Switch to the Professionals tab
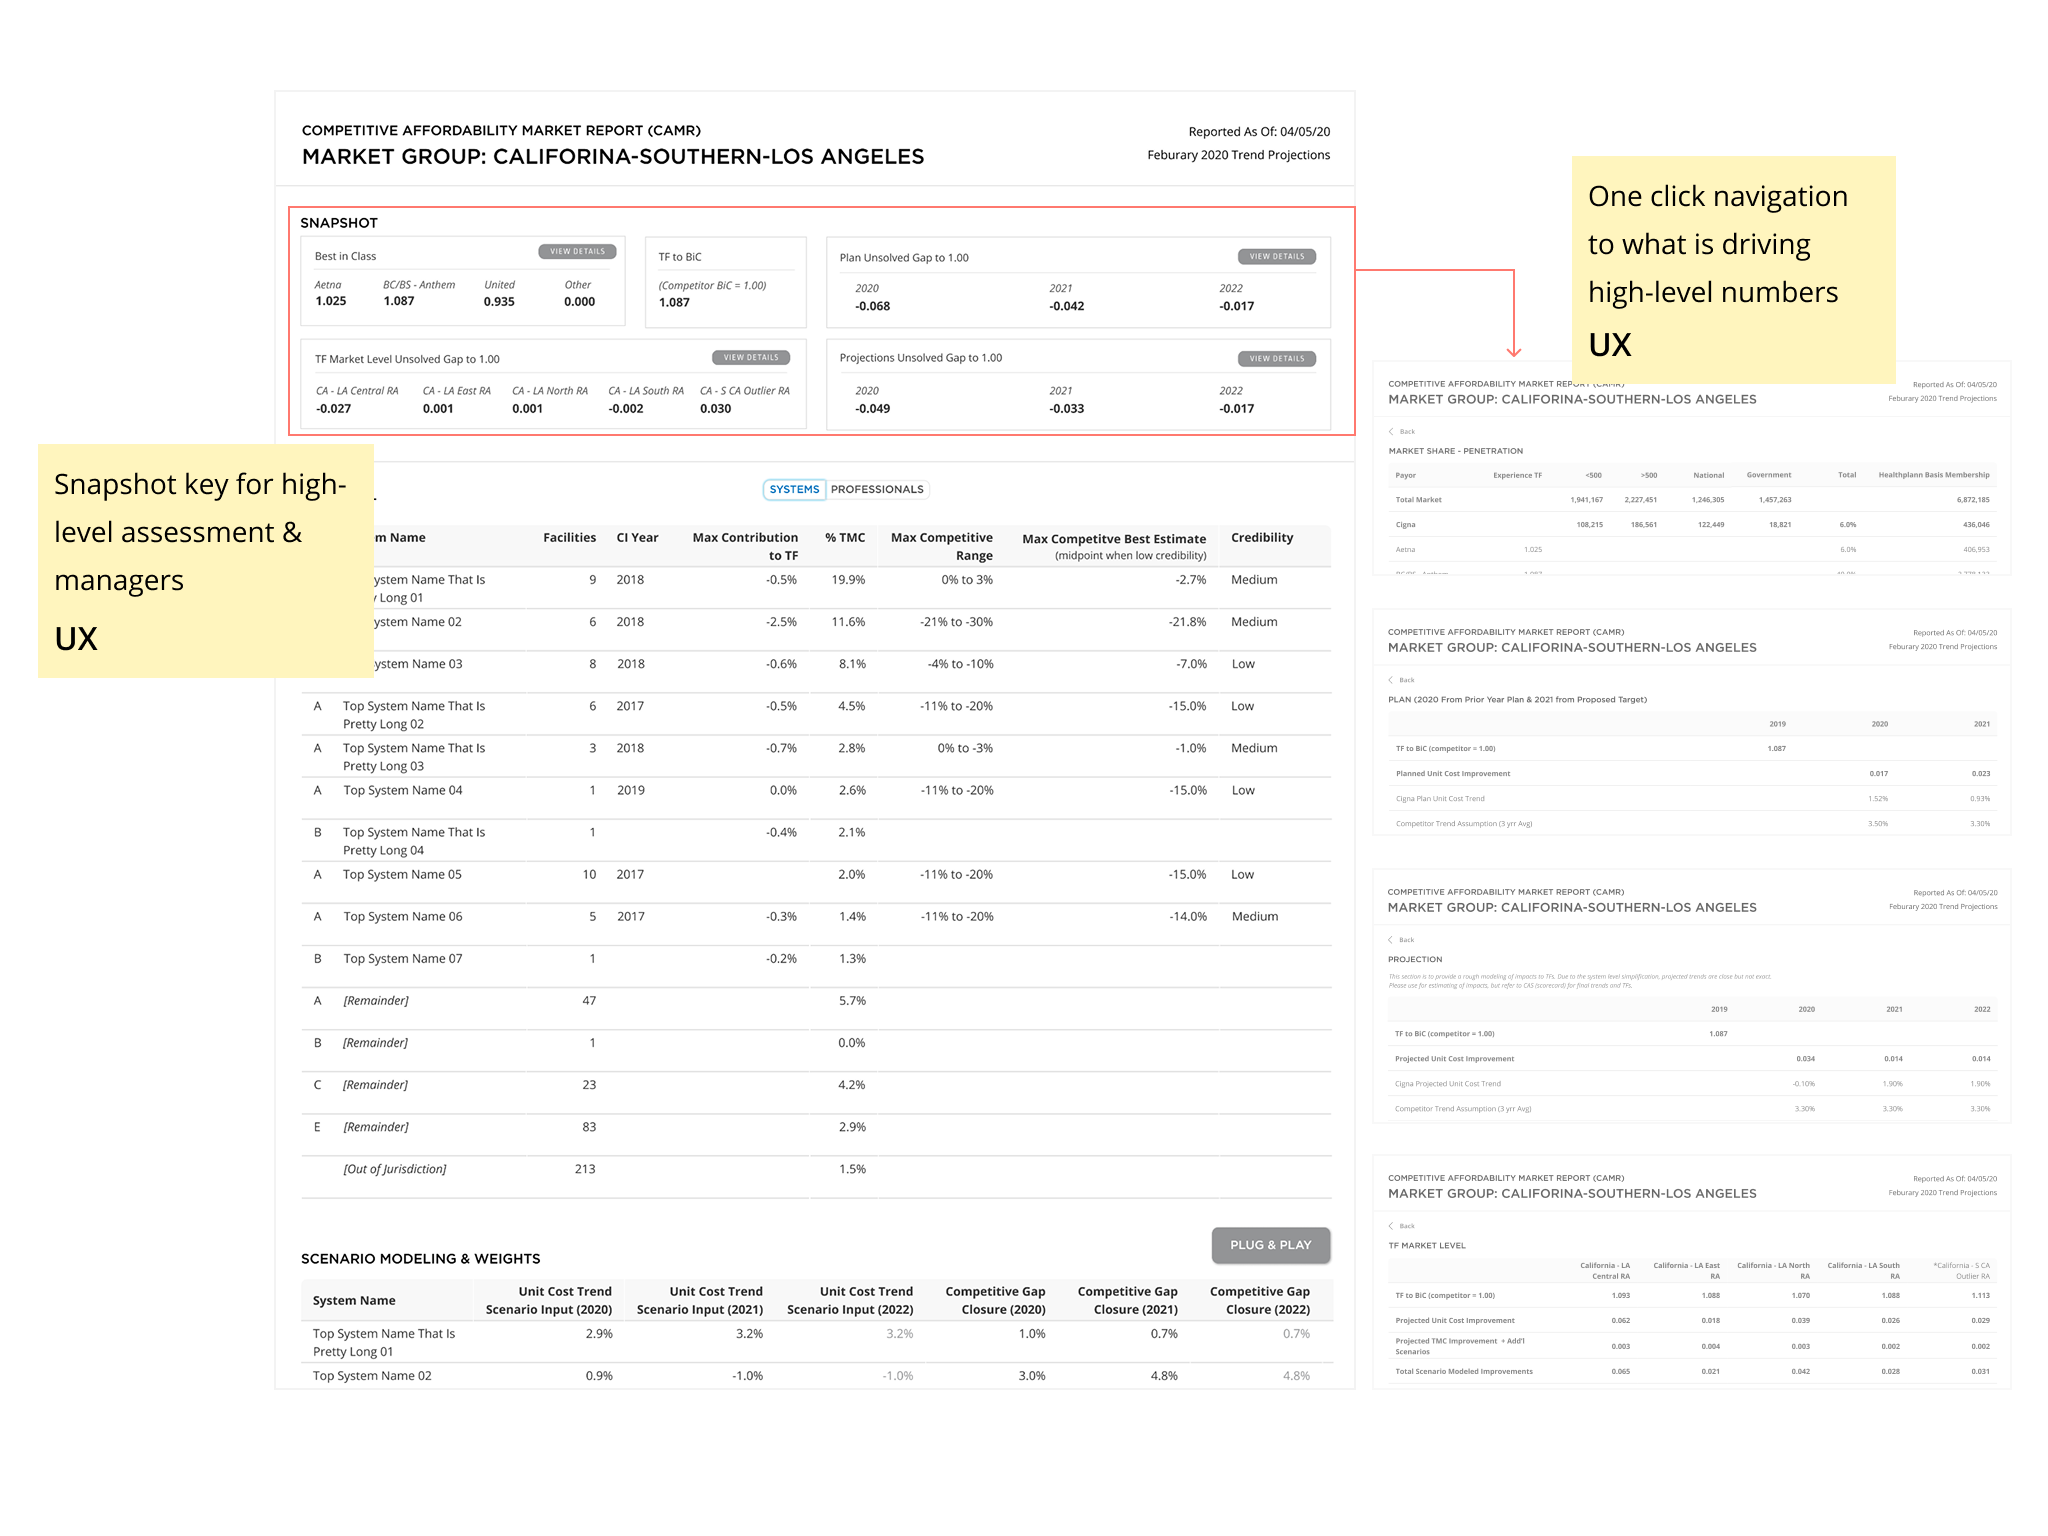This screenshot has width=2048, height=1536. coord(877,490)
